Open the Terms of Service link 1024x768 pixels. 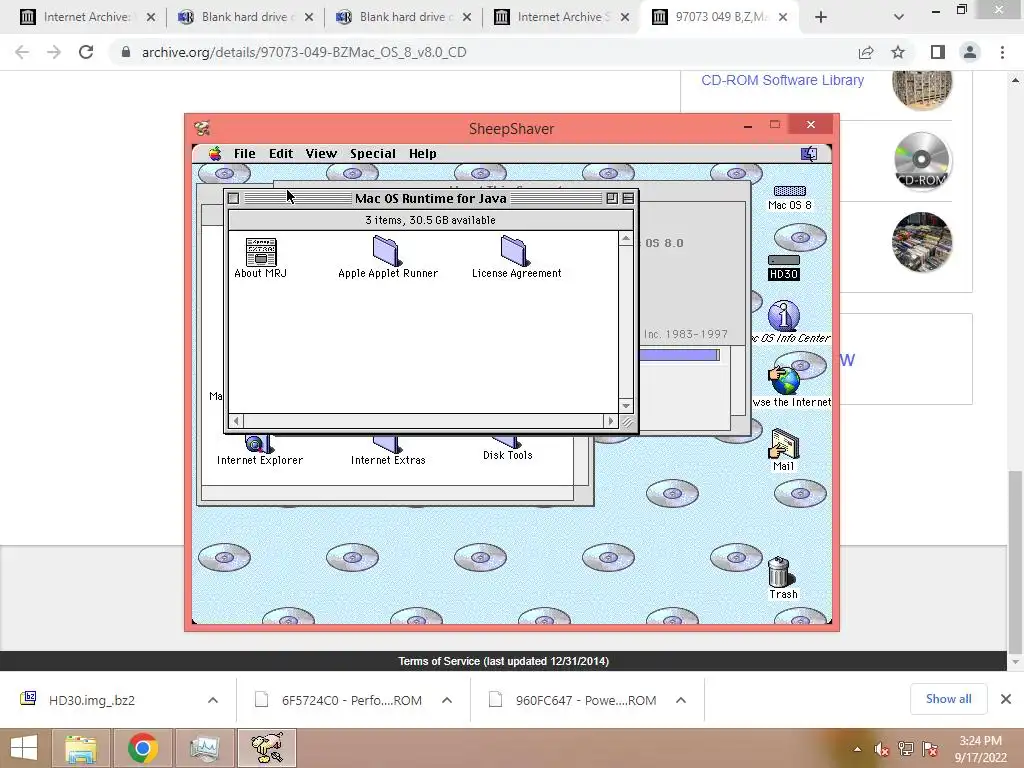pos(504,661)
